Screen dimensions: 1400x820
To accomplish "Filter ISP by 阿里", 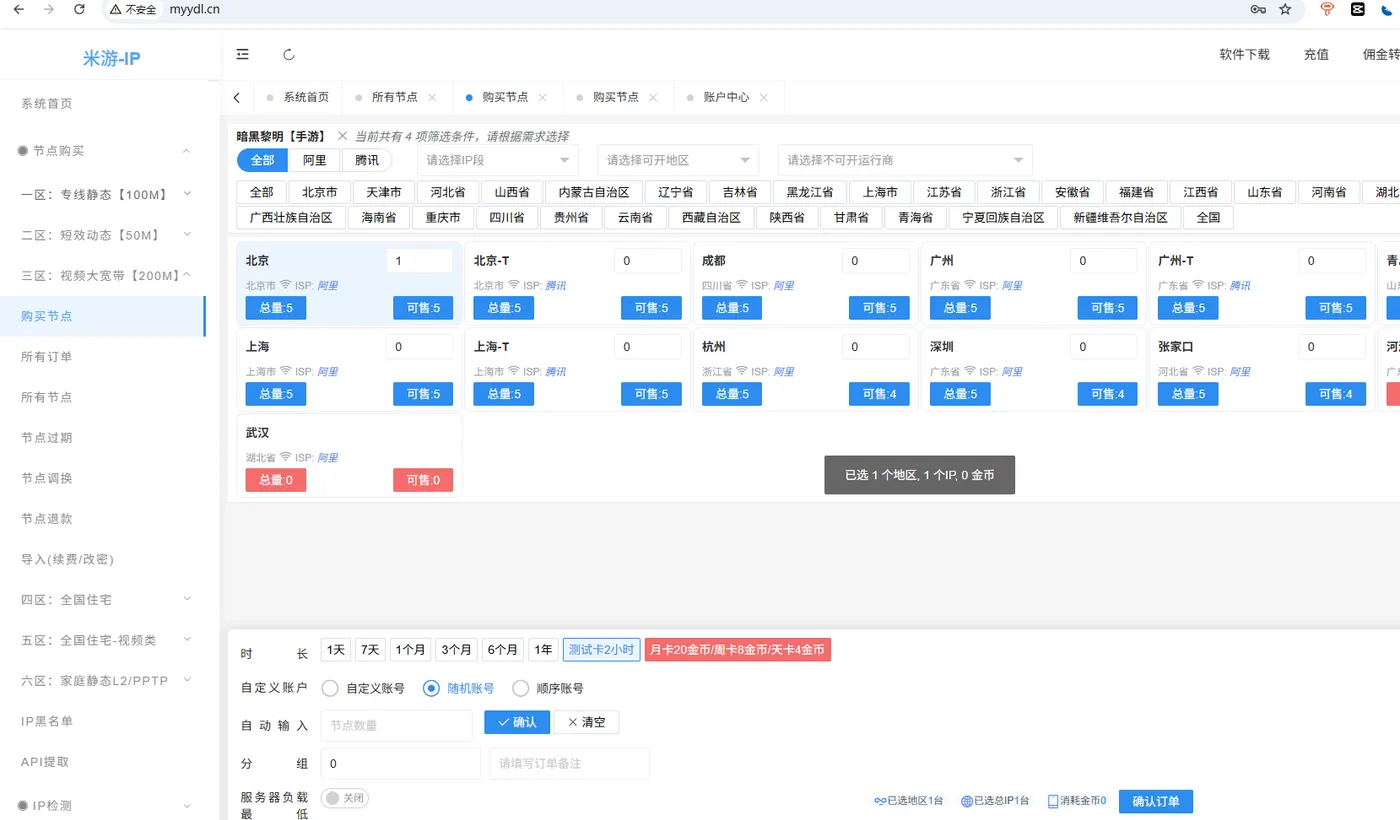I will 315,160.
